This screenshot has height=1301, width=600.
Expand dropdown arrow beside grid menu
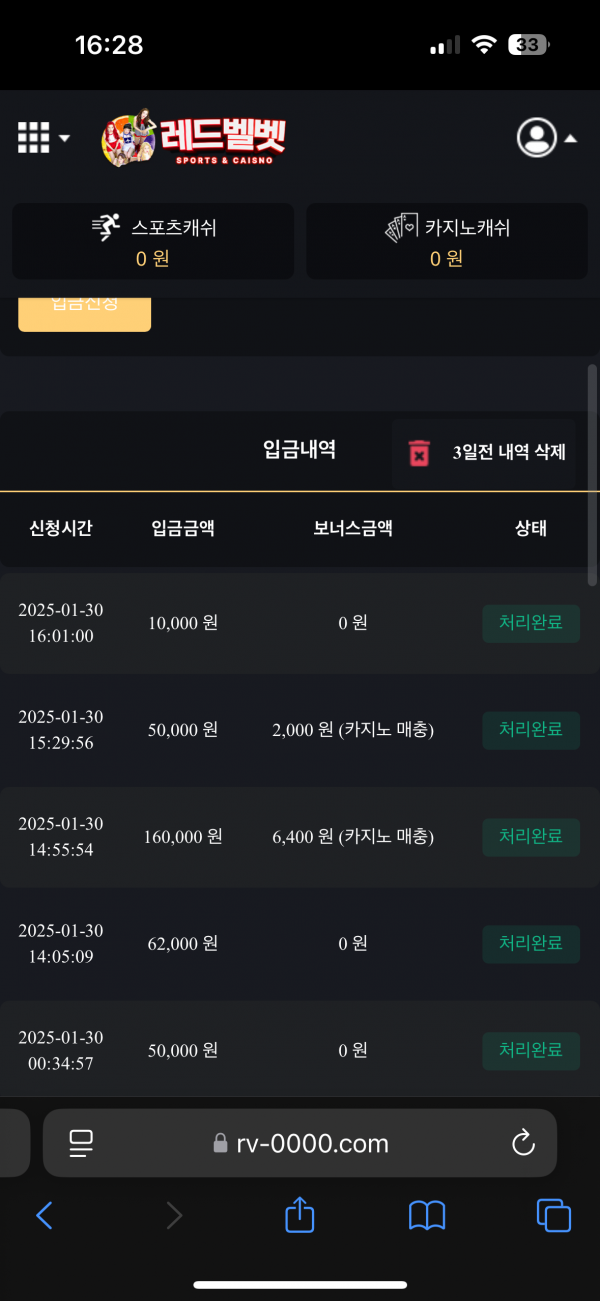(65, 138)
